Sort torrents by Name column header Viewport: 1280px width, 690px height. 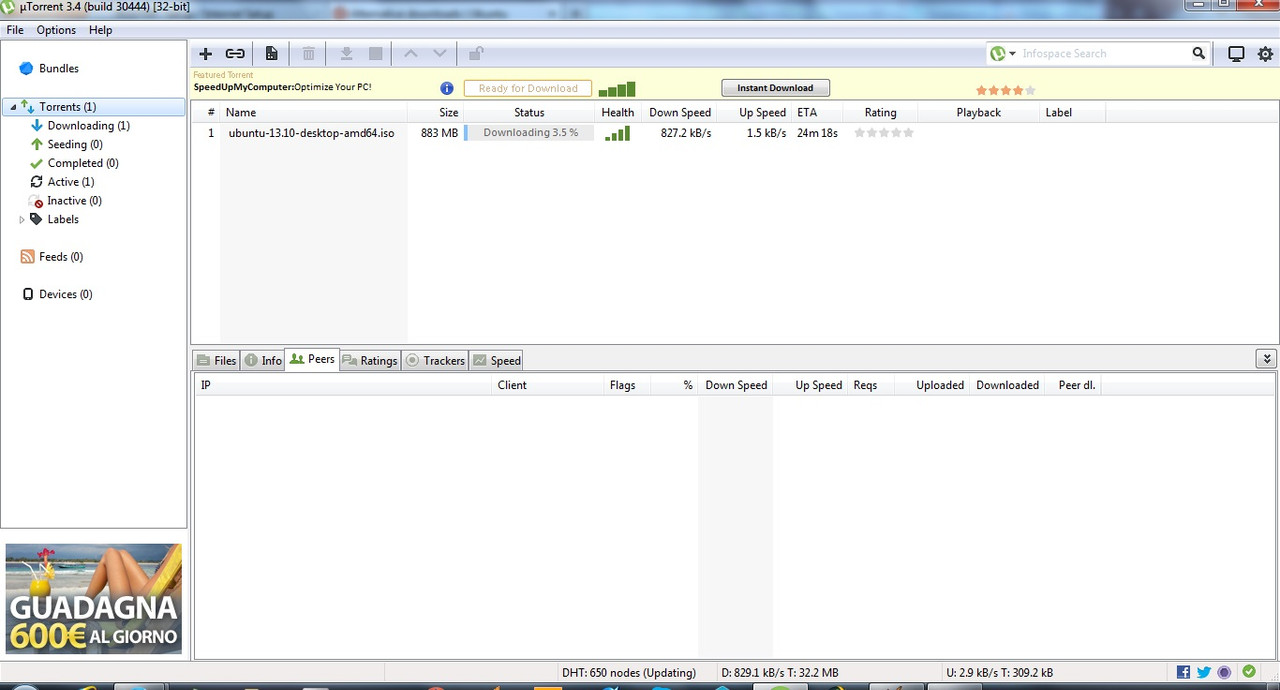pos(313,113)
